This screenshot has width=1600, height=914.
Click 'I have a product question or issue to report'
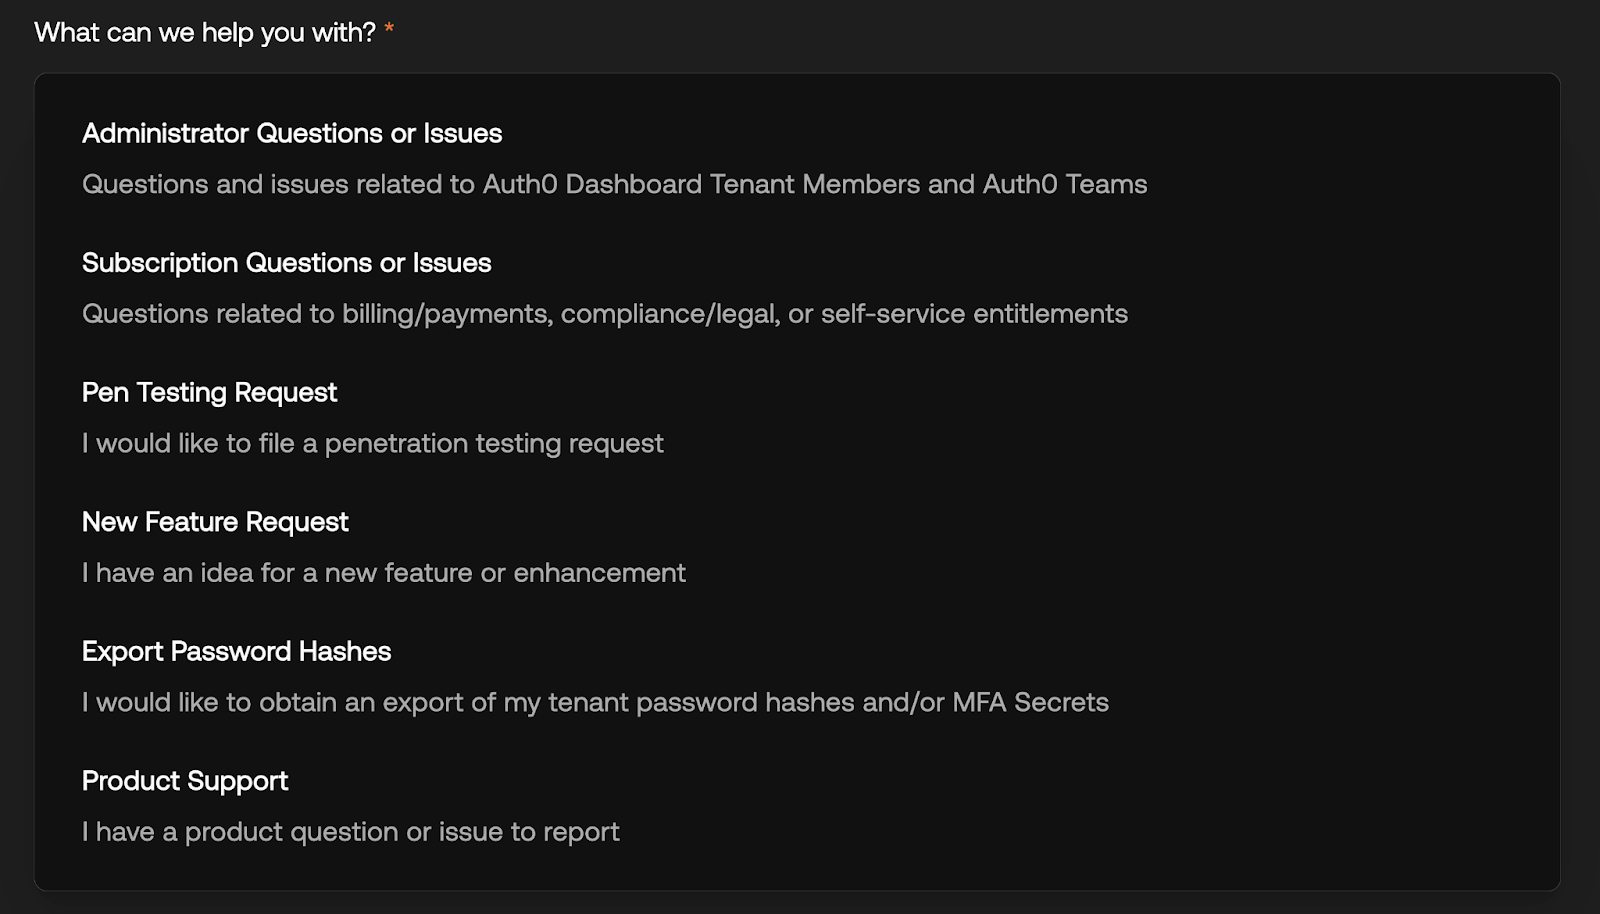[351, 832]
